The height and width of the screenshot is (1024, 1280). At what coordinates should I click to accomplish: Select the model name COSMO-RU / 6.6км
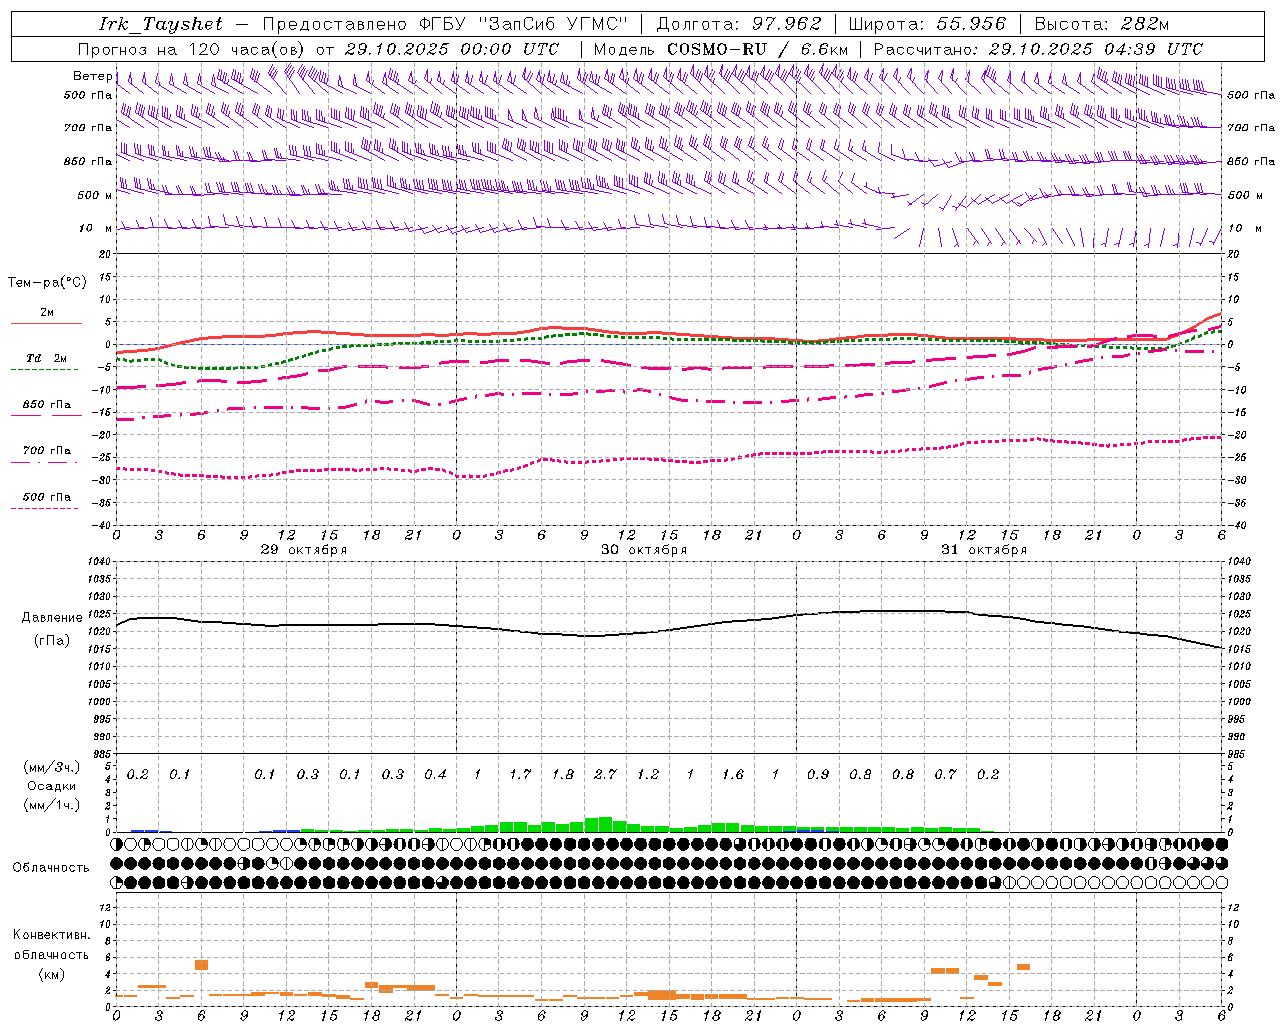point(758,49)
